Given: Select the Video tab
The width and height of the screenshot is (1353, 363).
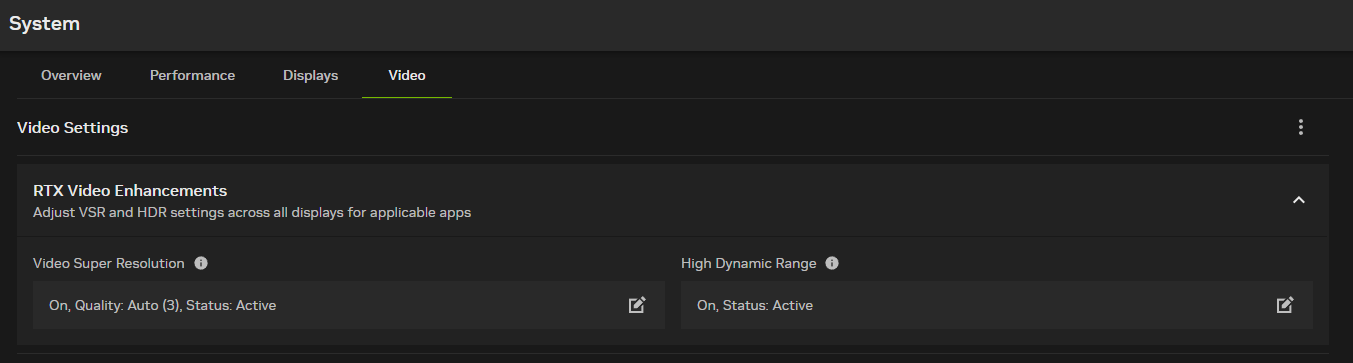Looking at the screenshot, I should click(407, 75).
